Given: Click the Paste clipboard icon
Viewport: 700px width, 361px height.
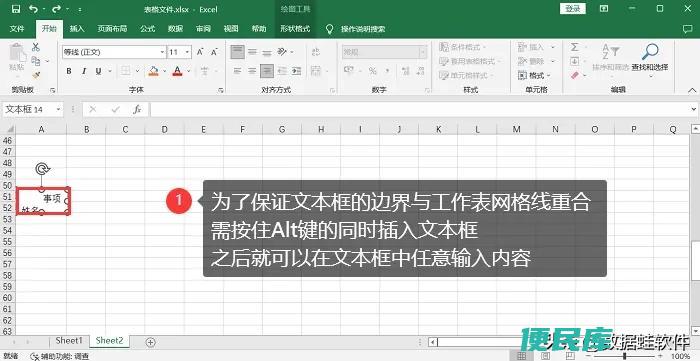Looking at the screenshot, I should 17,54.
